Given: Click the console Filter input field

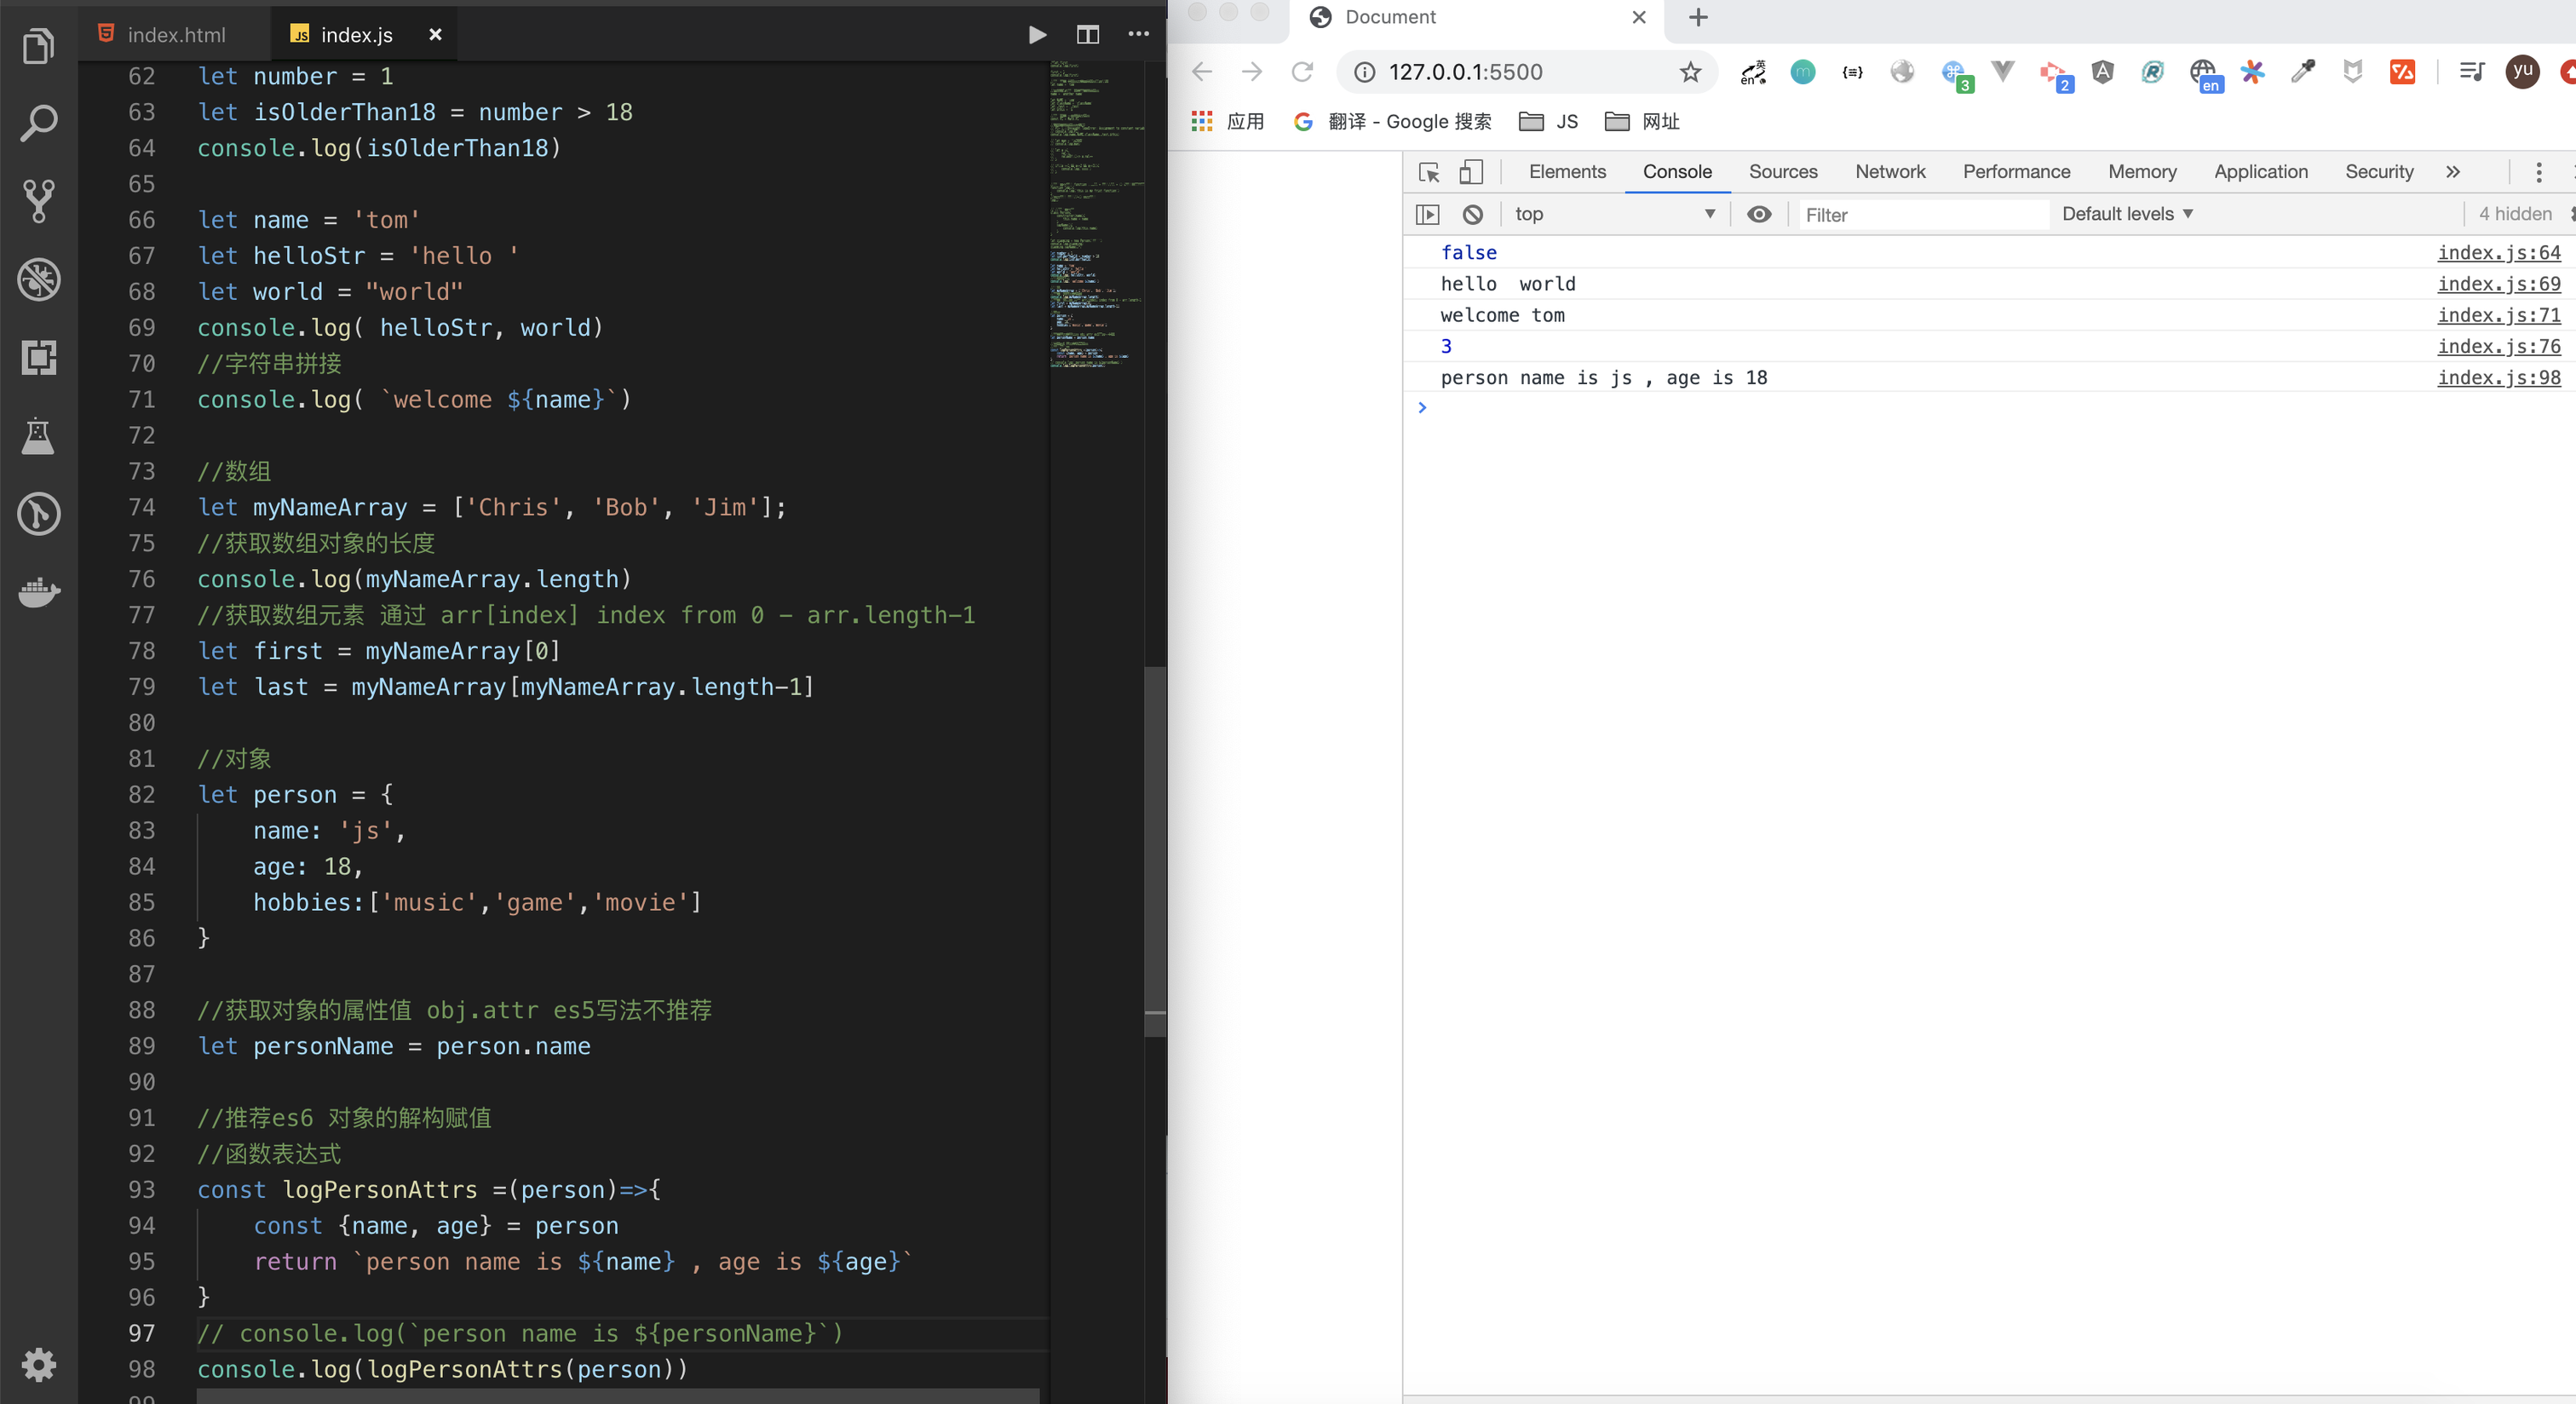Looking at the screenshot, I should [1920, 215].
